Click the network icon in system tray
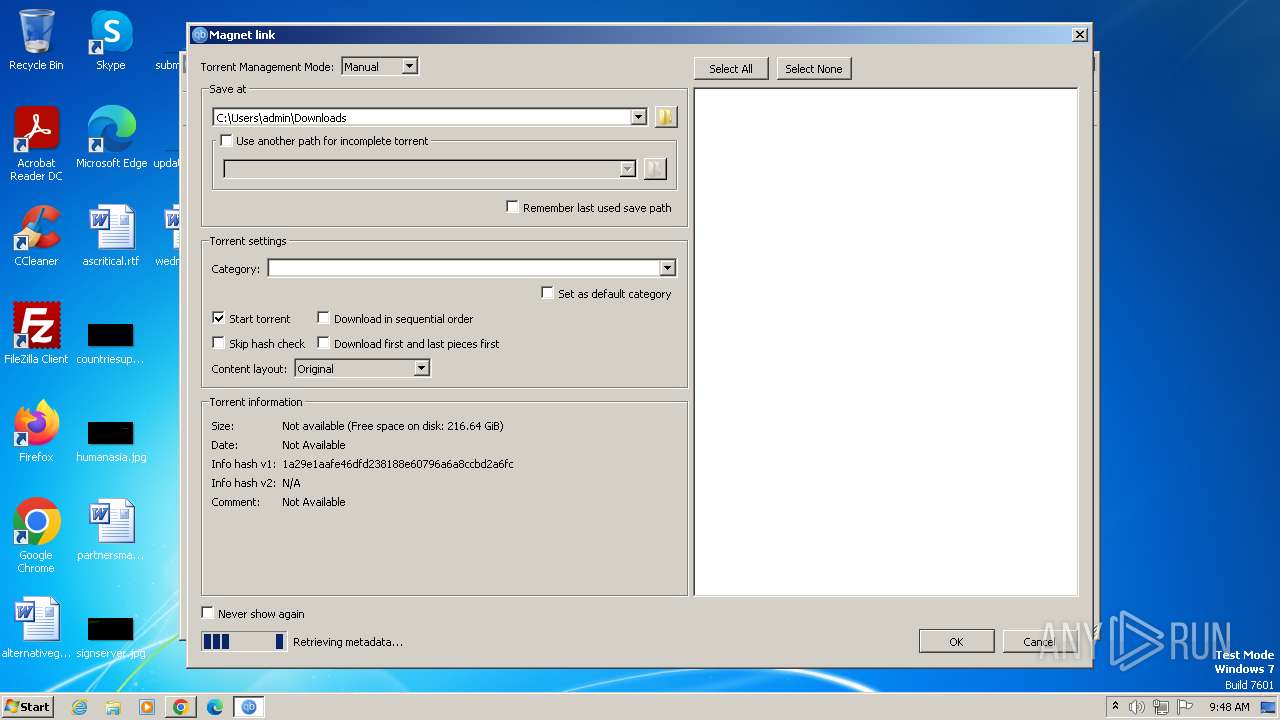1280x720 pixels. (x=1161, y=707)
